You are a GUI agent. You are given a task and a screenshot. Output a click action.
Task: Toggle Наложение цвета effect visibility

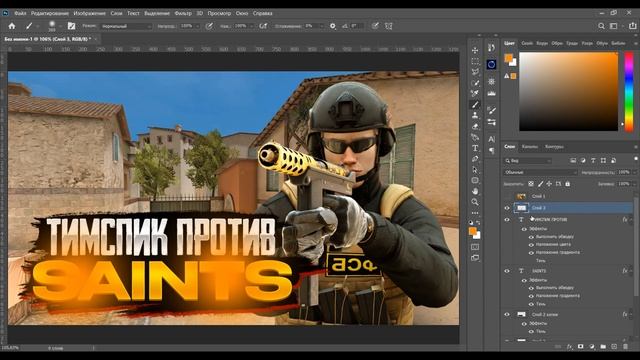531,244
